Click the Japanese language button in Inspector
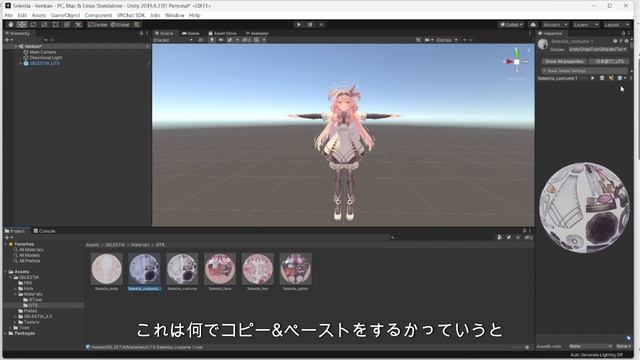The width and height of the screenshot is (640, 360). (x=609, y=62)
